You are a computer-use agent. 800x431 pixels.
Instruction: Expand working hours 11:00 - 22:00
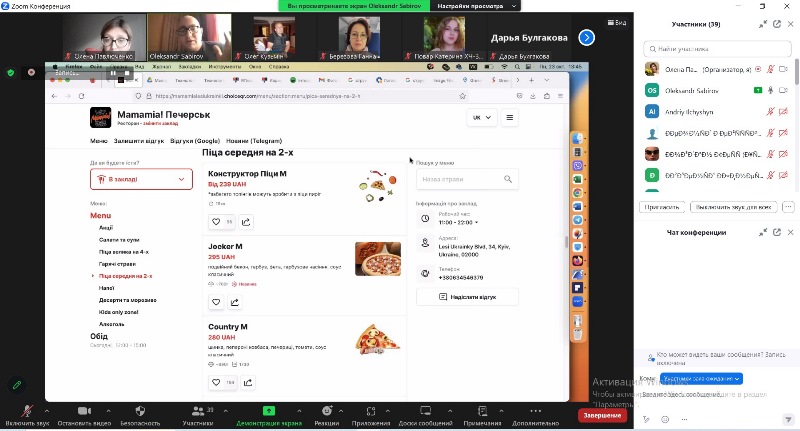458,222
